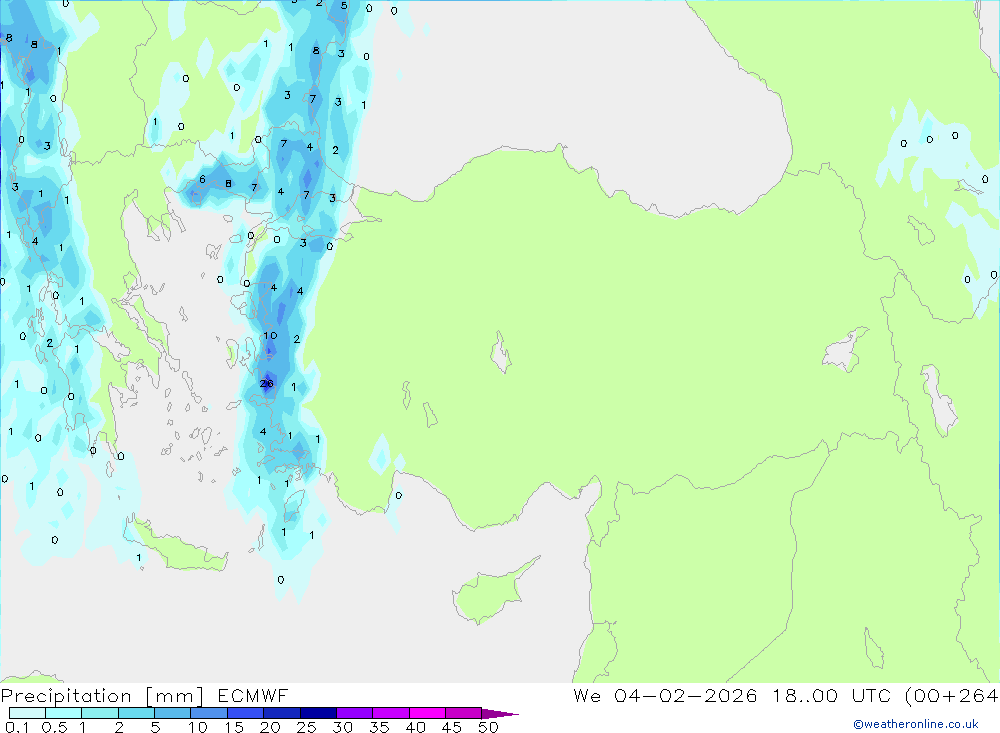Click legend scale label "15"
The image size is (1000, 733).
(234, 727)
